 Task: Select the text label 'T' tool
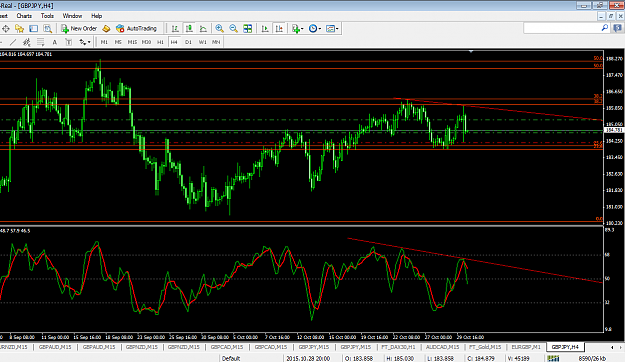[69, 42]
